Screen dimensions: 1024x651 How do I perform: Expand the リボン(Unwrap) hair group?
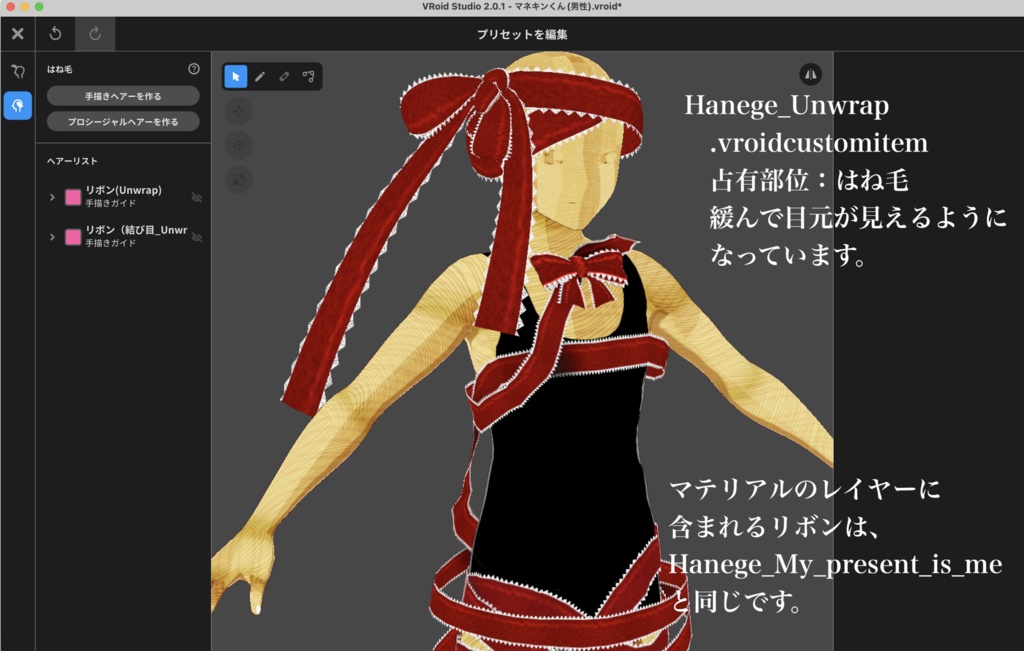click(54, 197)
